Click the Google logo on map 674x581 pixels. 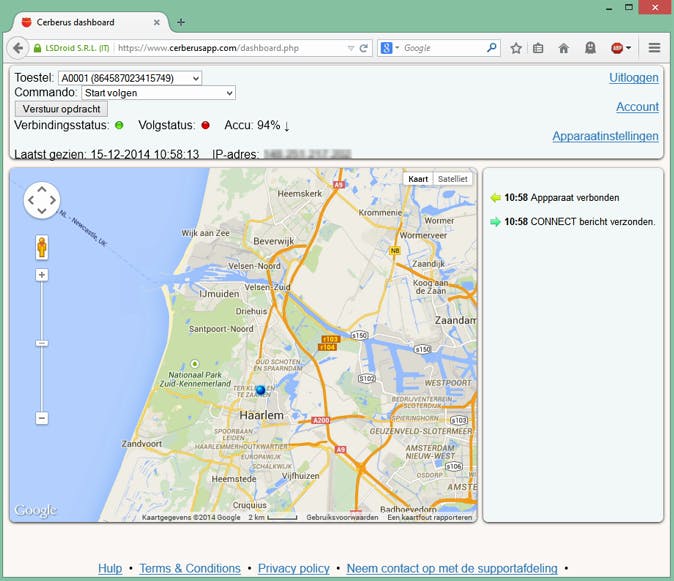[x=35, y=510]
